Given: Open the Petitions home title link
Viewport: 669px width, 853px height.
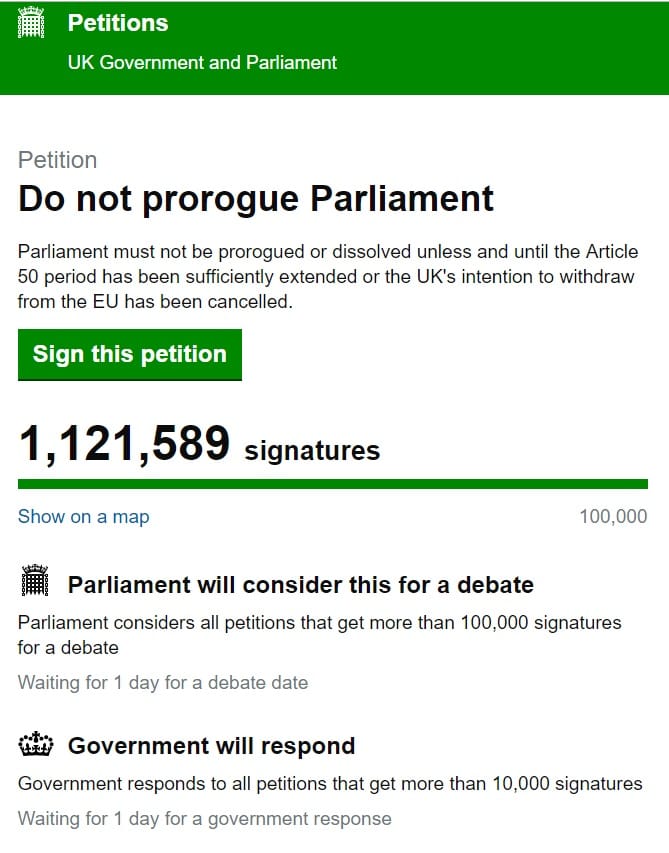Looking at the screenshot, I should tap(118, 23).
